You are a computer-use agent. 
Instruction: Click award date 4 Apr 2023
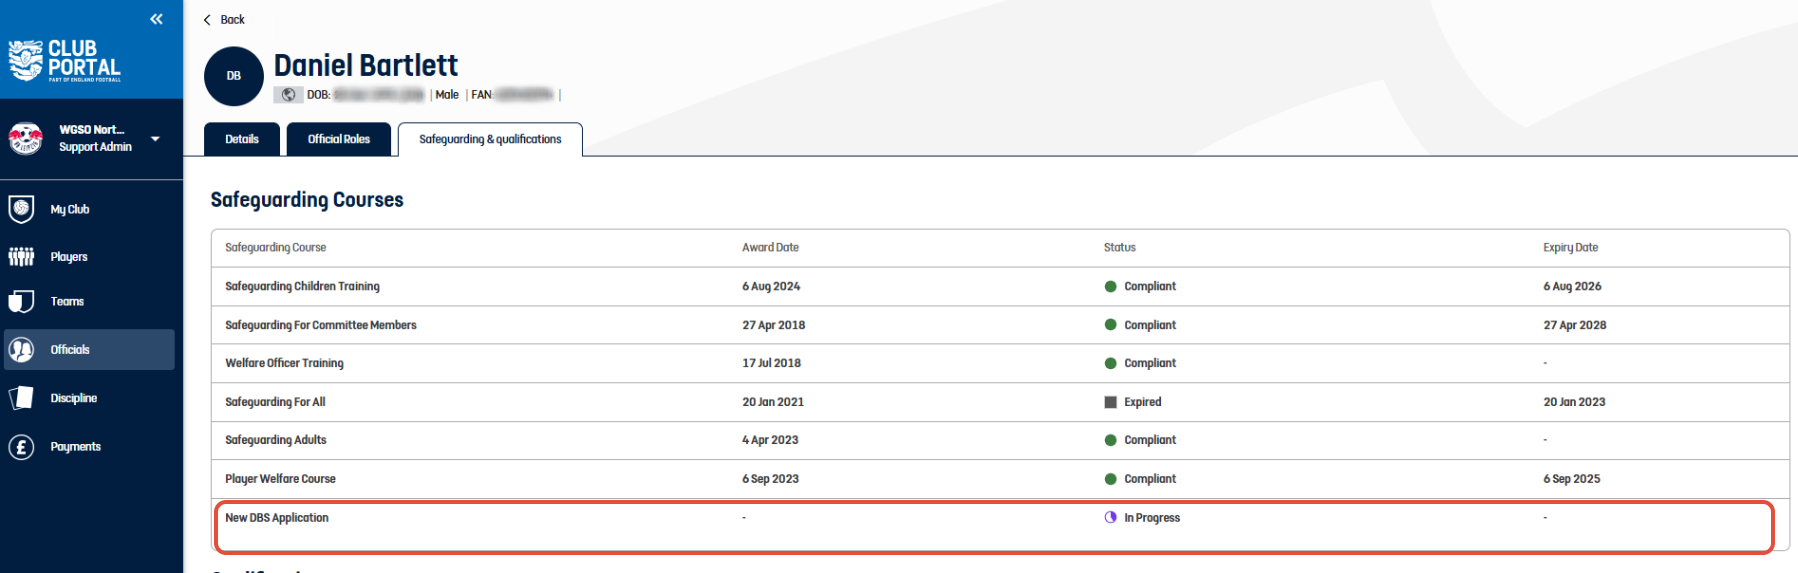(x=770, y=440)
